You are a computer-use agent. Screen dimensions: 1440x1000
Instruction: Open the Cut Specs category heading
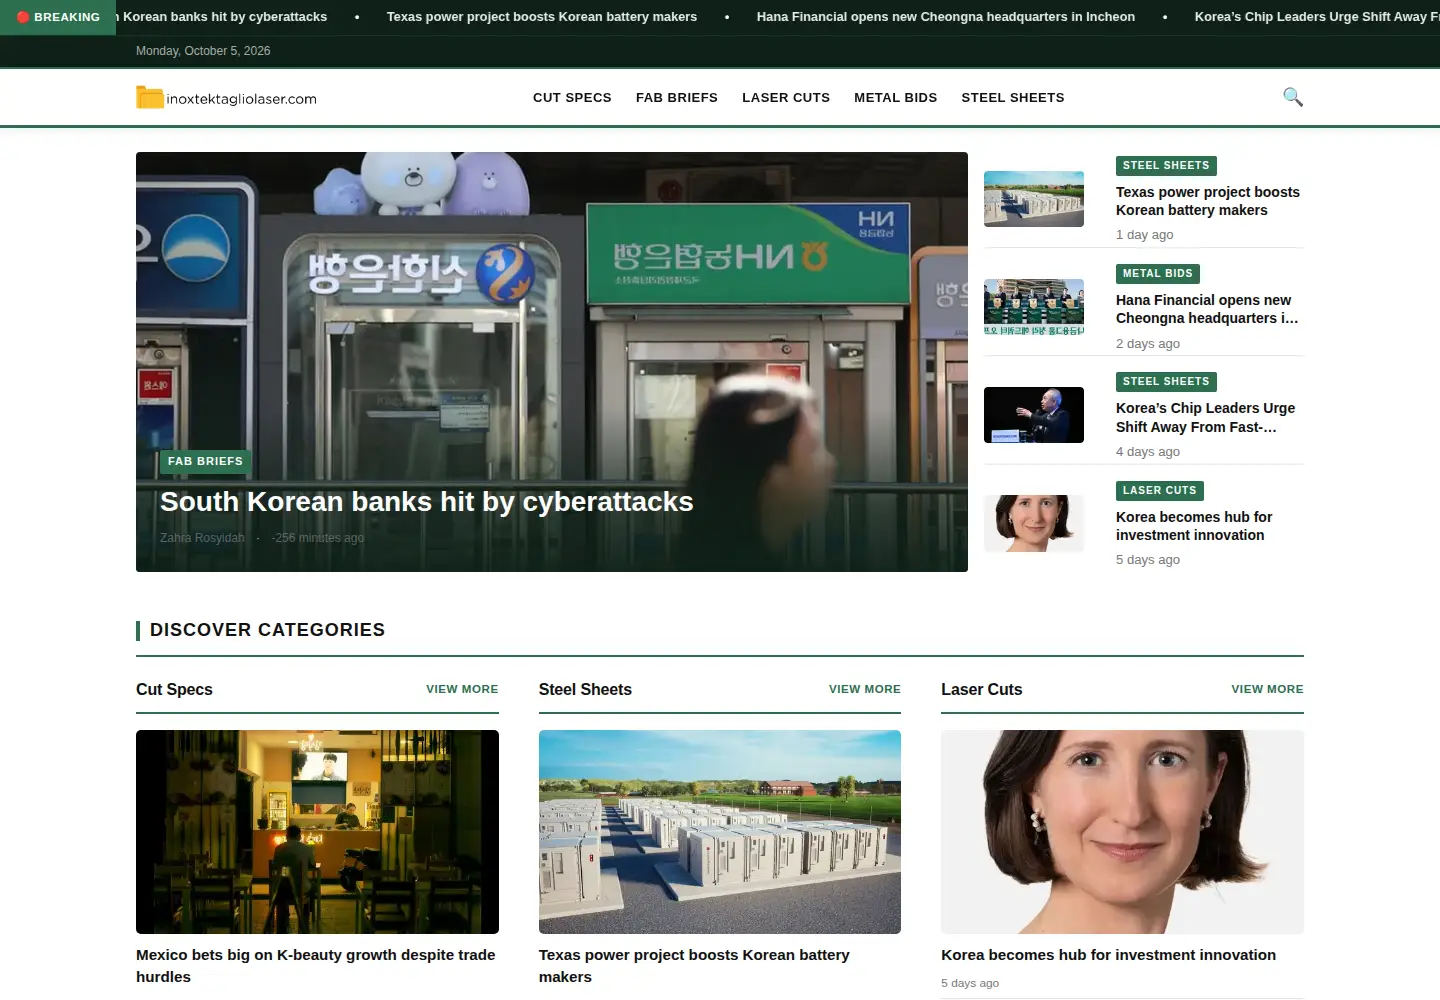[x=174, y=690]
